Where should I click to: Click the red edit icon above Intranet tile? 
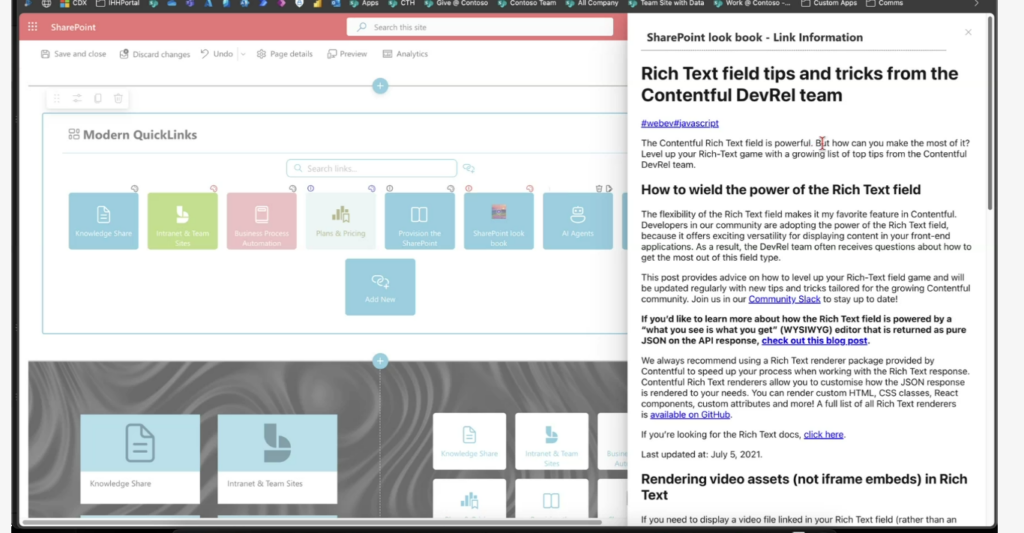click(x=214, y=188)
